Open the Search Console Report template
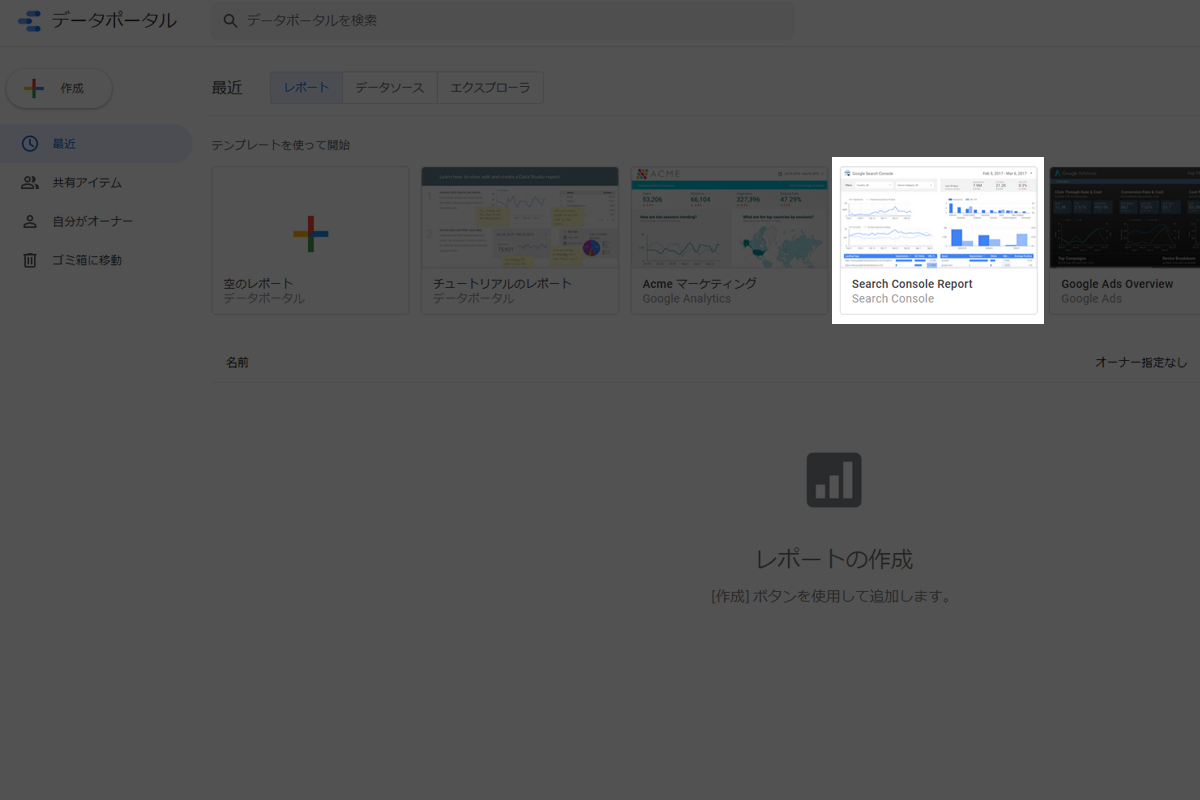The width and height of the screenshot is (1200, 800). pos(938,240)
